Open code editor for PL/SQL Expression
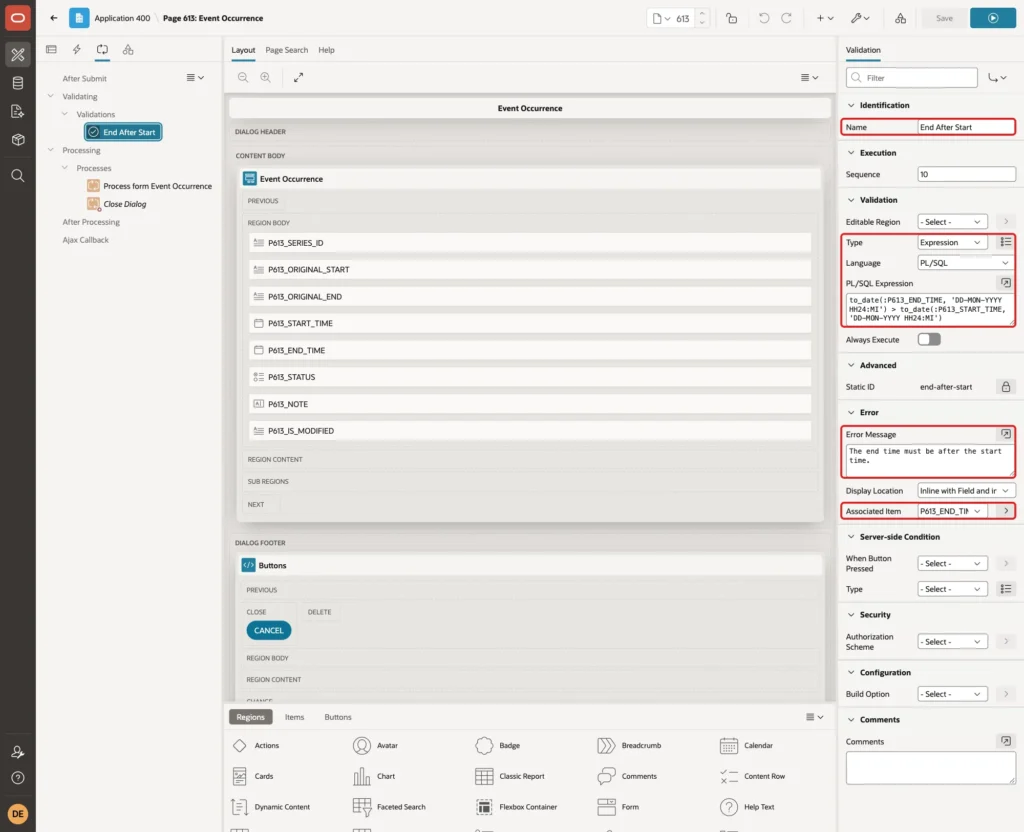Screen dimensions: 1024x832 [x=1006, y=283]
